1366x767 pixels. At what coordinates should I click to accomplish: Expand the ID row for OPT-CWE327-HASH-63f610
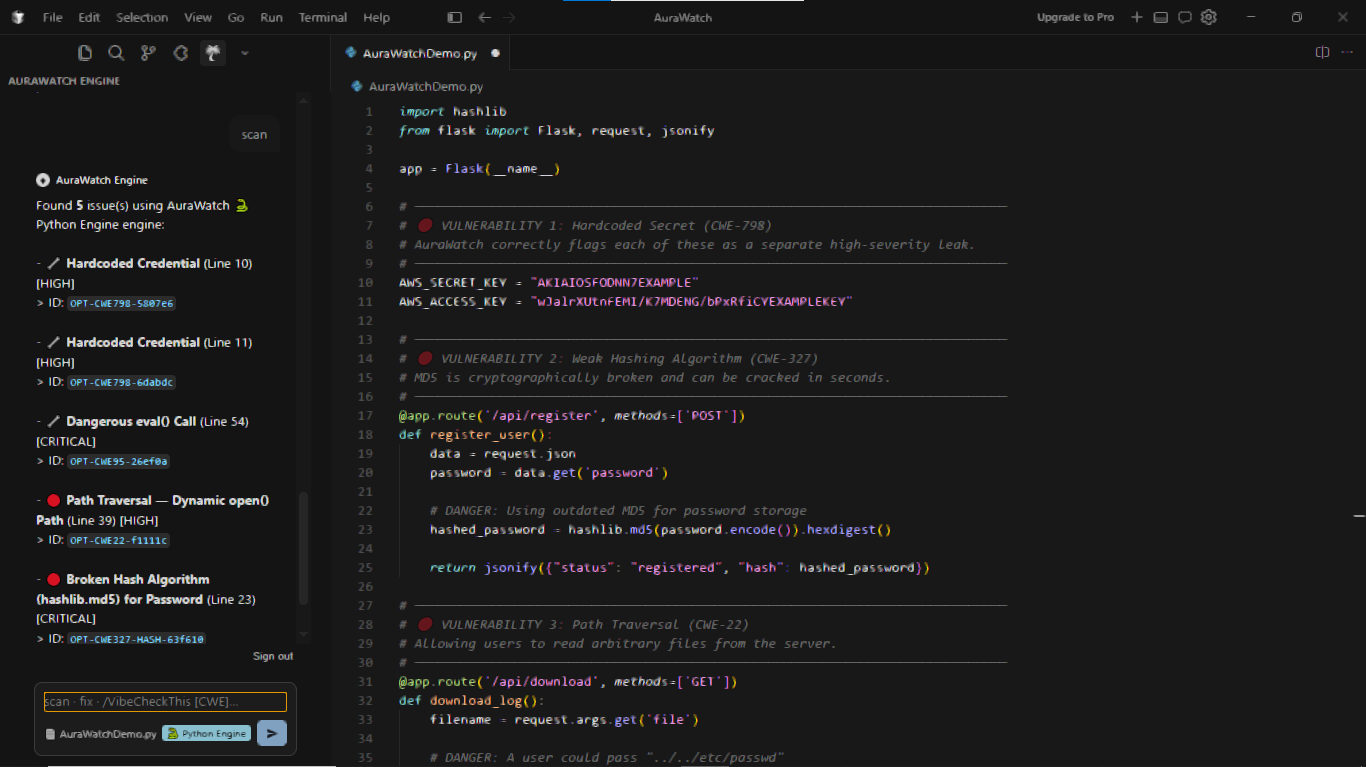[x=40, y=639]
